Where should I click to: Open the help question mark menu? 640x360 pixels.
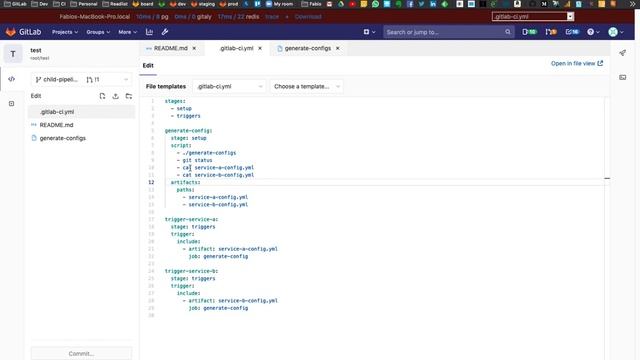593,32
